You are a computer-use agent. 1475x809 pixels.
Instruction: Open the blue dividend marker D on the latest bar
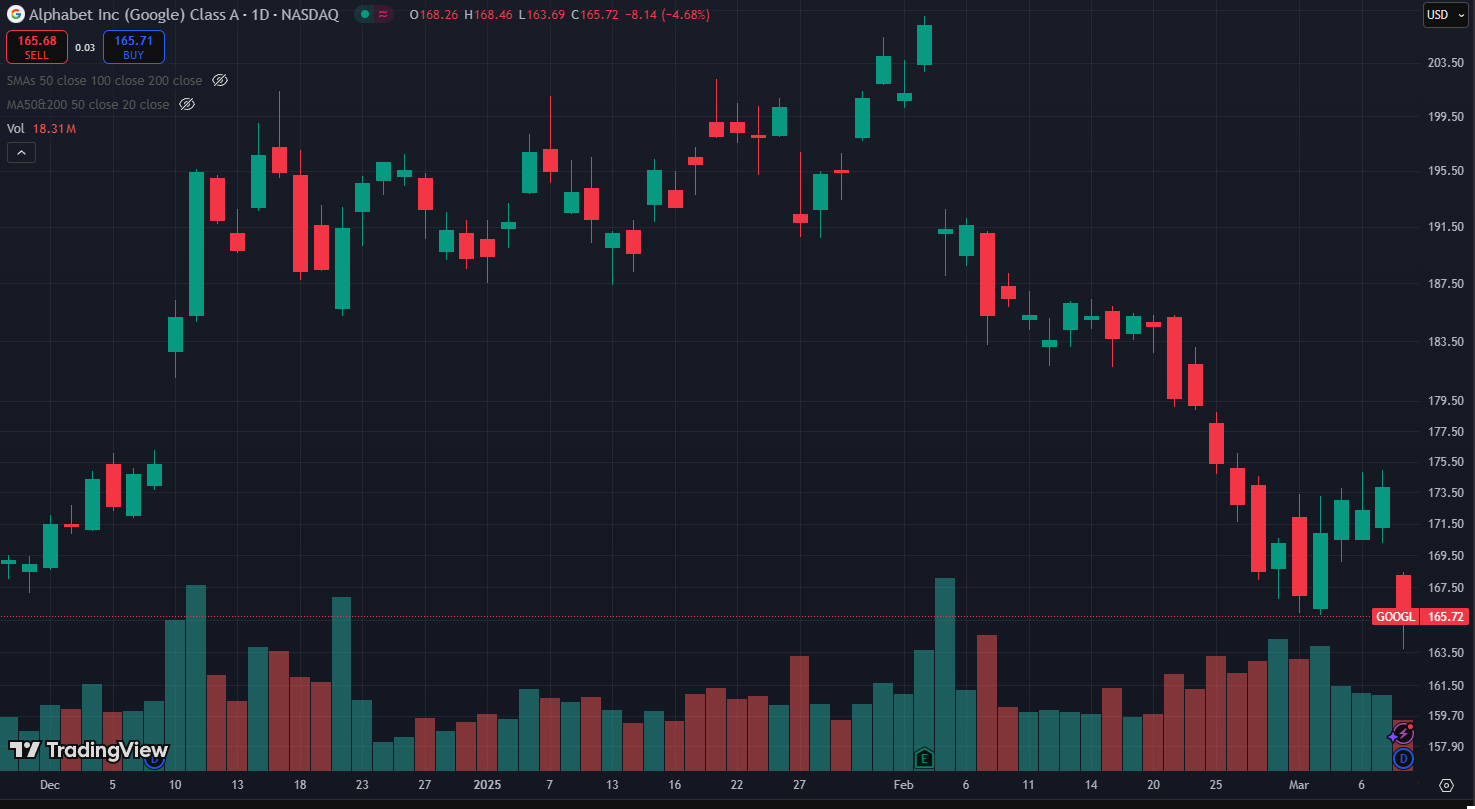(x=1403, y=759)
